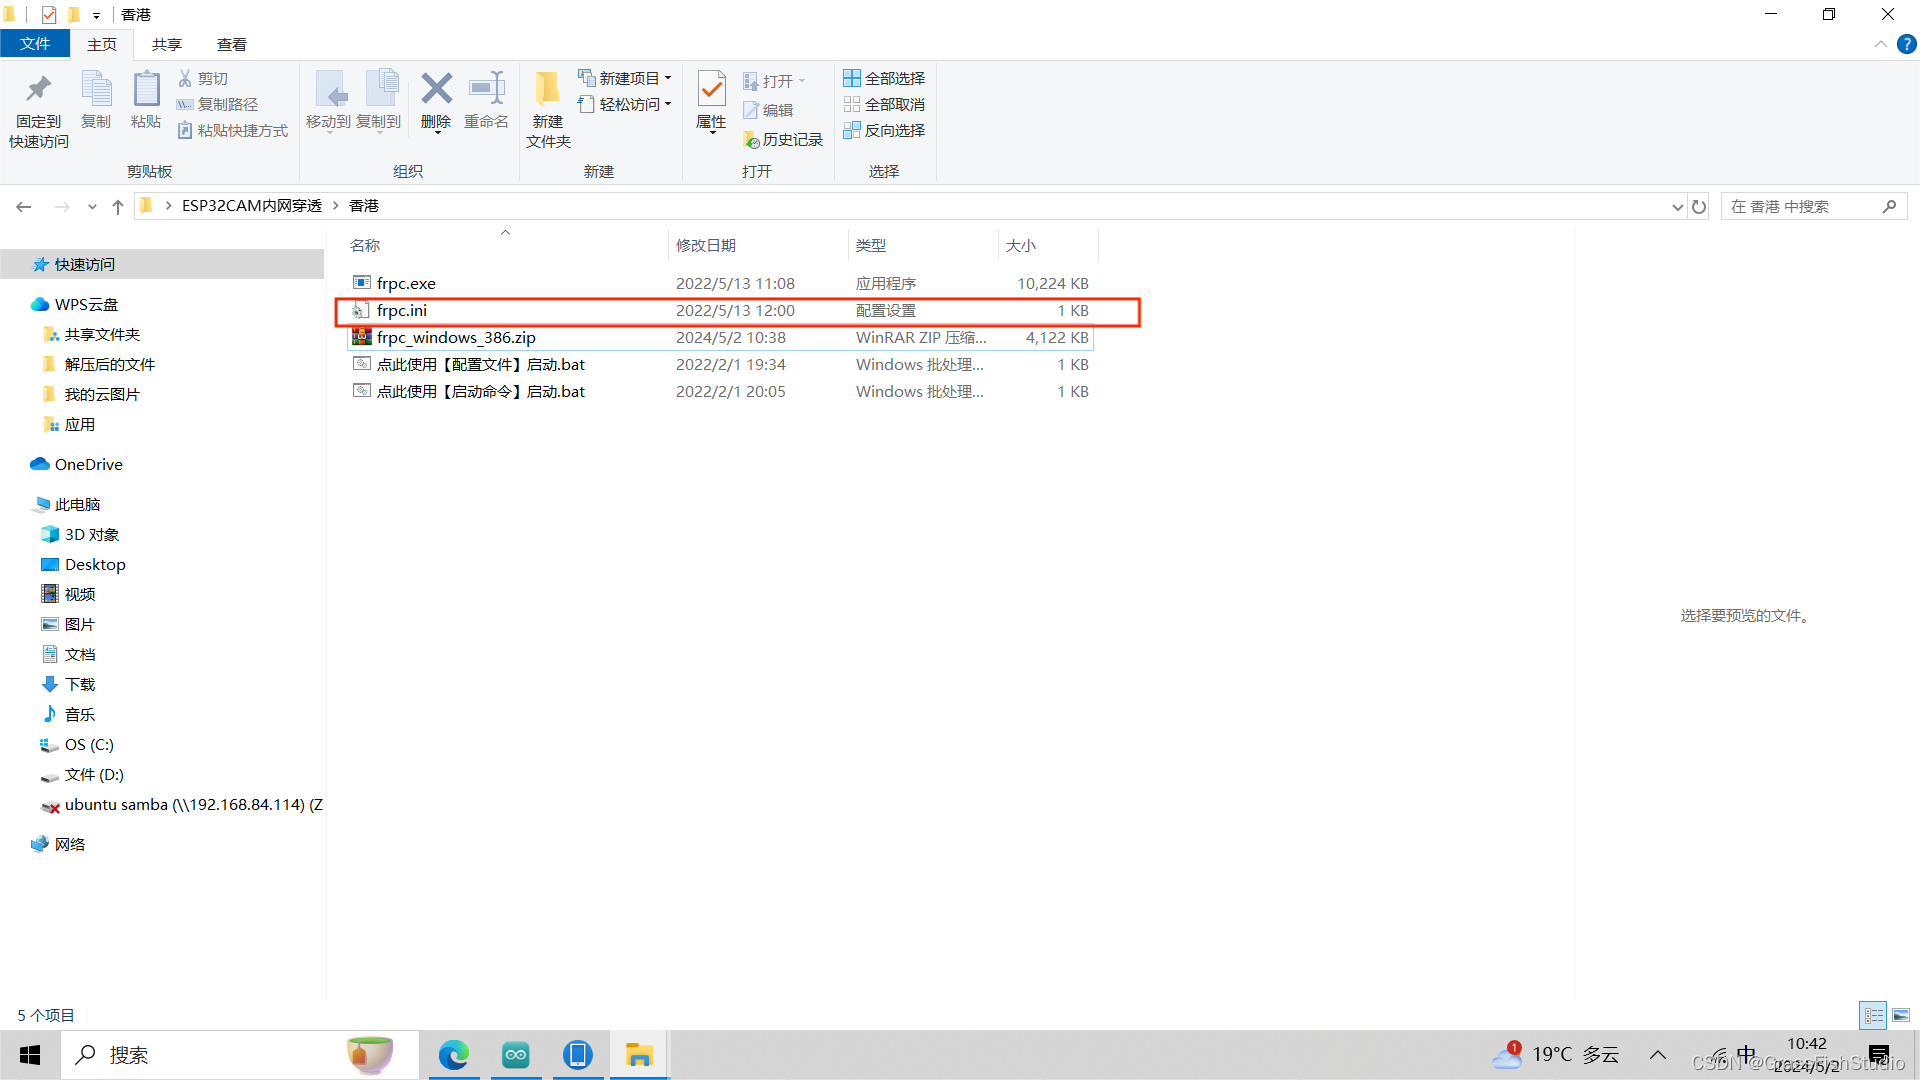Select frpc.ini file in list

point(402,311)
